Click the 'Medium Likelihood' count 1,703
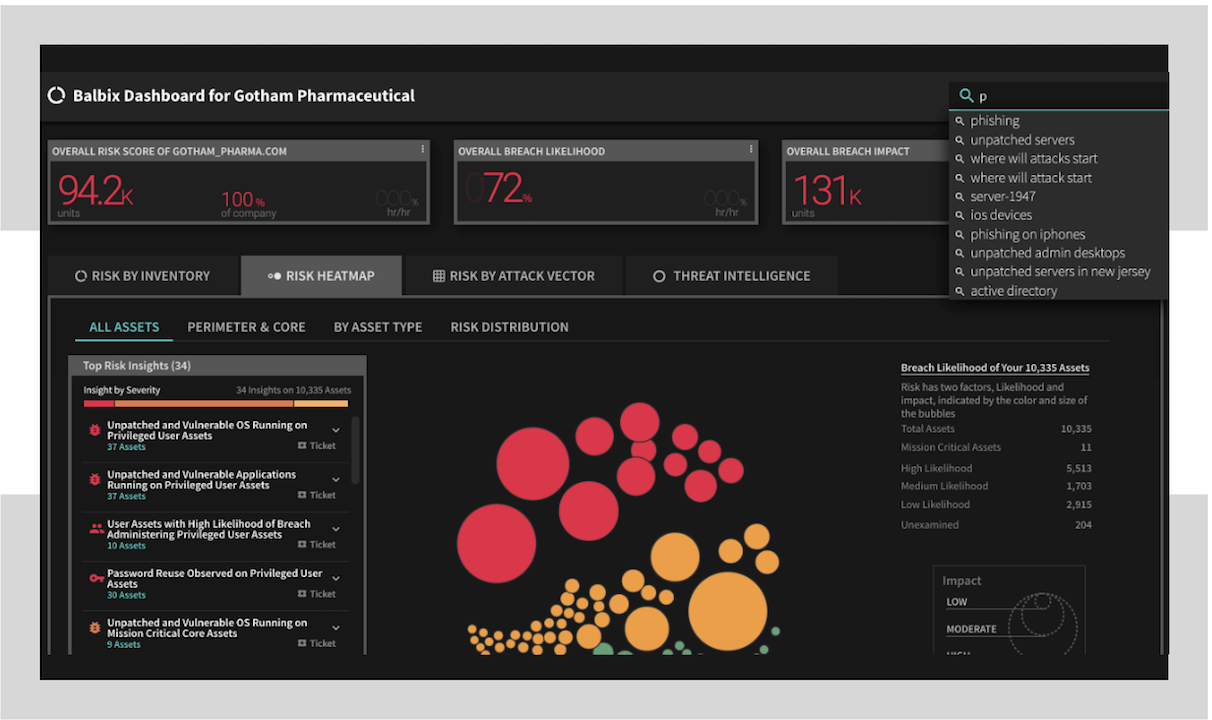 (x=1079, y=487)
